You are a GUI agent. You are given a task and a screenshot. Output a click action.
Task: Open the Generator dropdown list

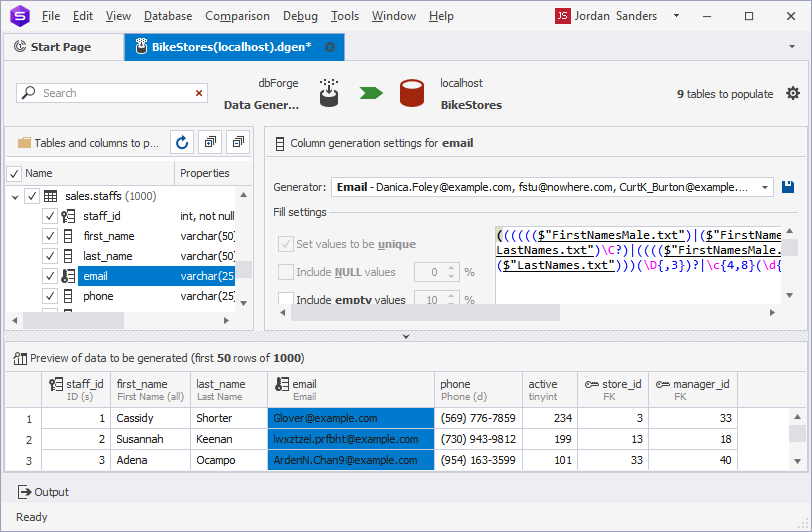tap(765, 187)
